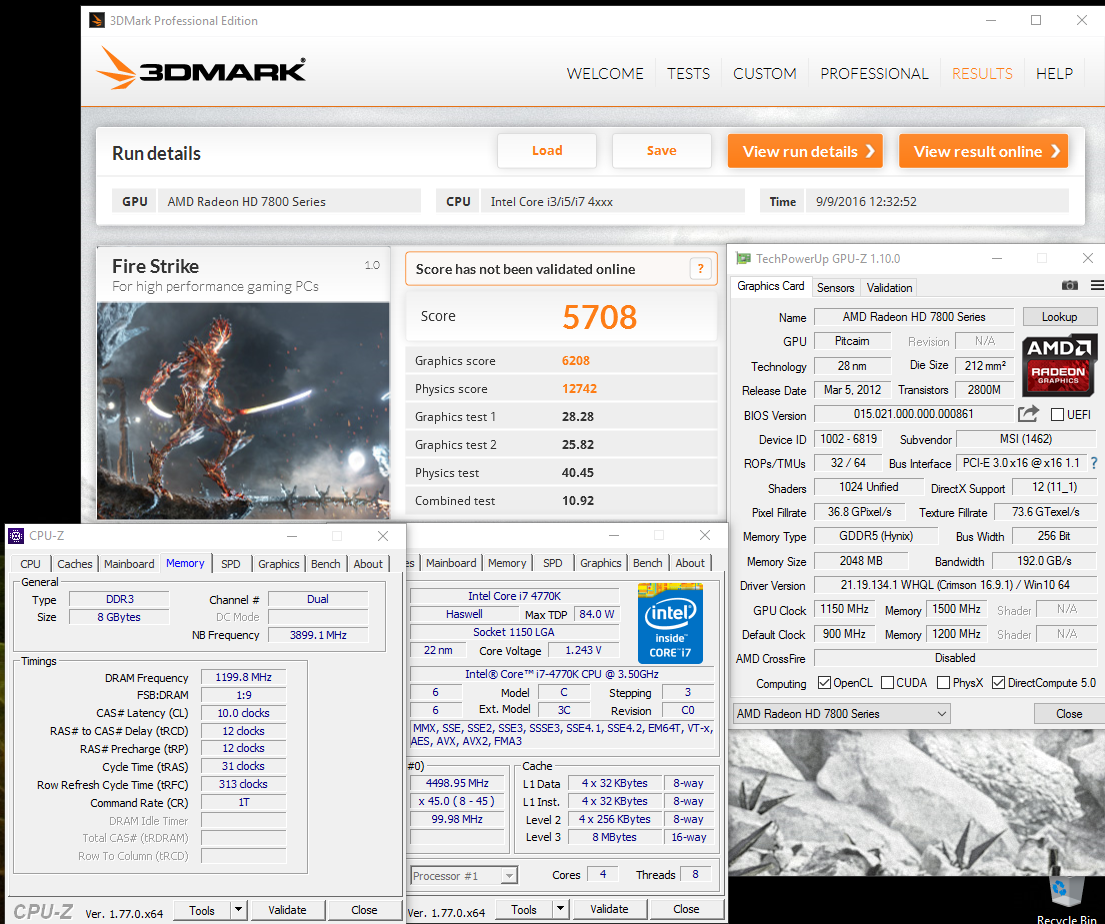
Task: Open the Processor #1 selection dropdown
Action: coord(464,875)
